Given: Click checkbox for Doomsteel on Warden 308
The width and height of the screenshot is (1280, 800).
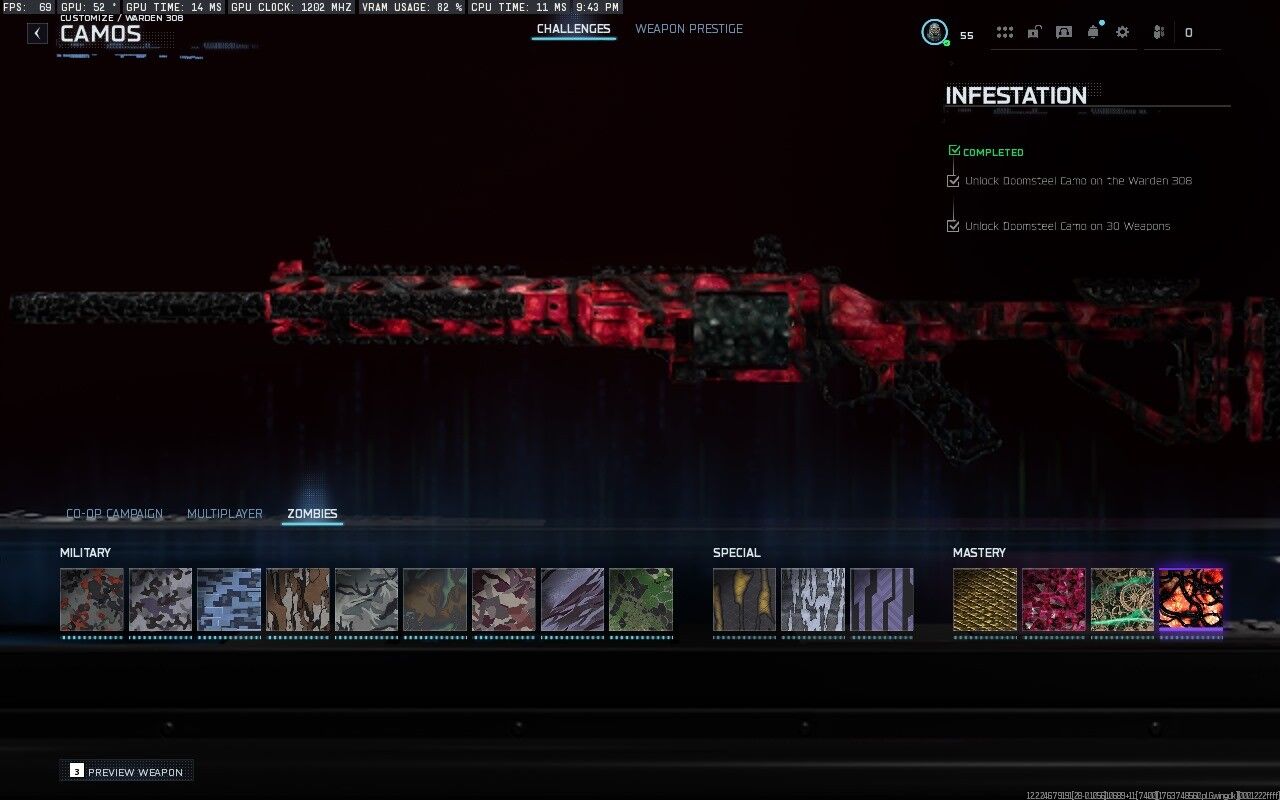Looking at the screenshot, I should point(953,181).
